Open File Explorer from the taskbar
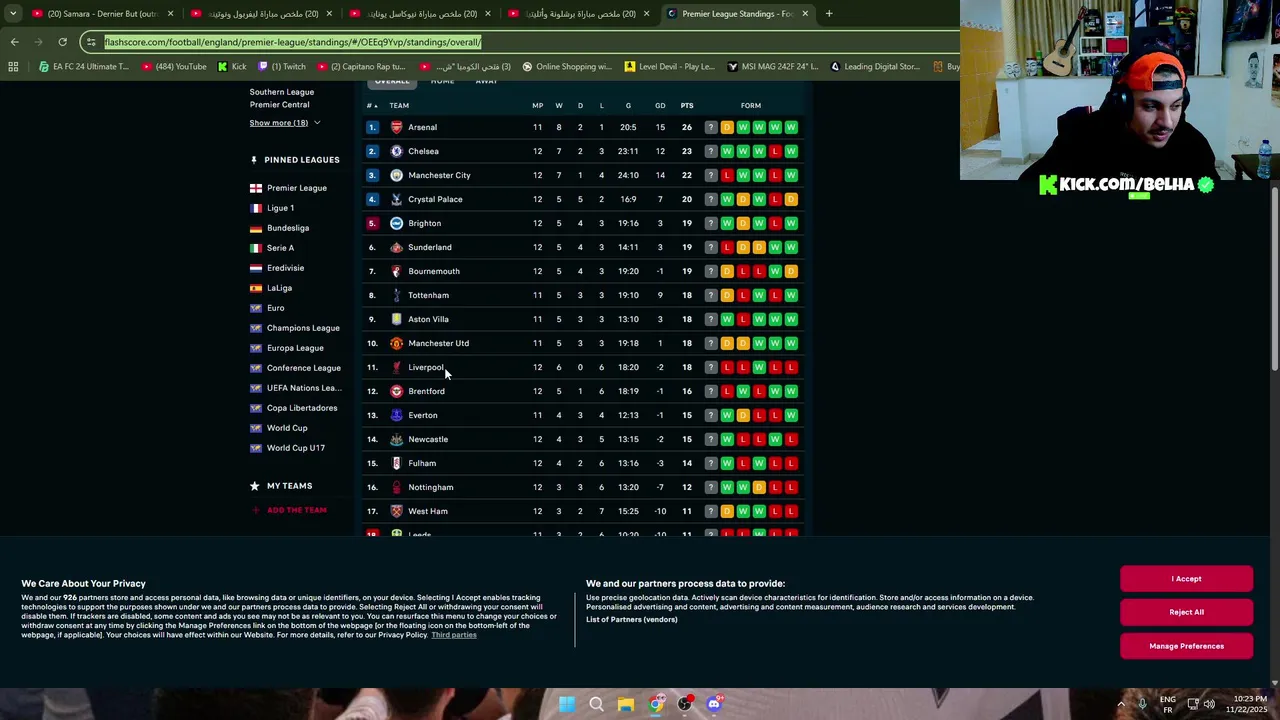This screenshot has width=1280, height=720. (626, 704)
